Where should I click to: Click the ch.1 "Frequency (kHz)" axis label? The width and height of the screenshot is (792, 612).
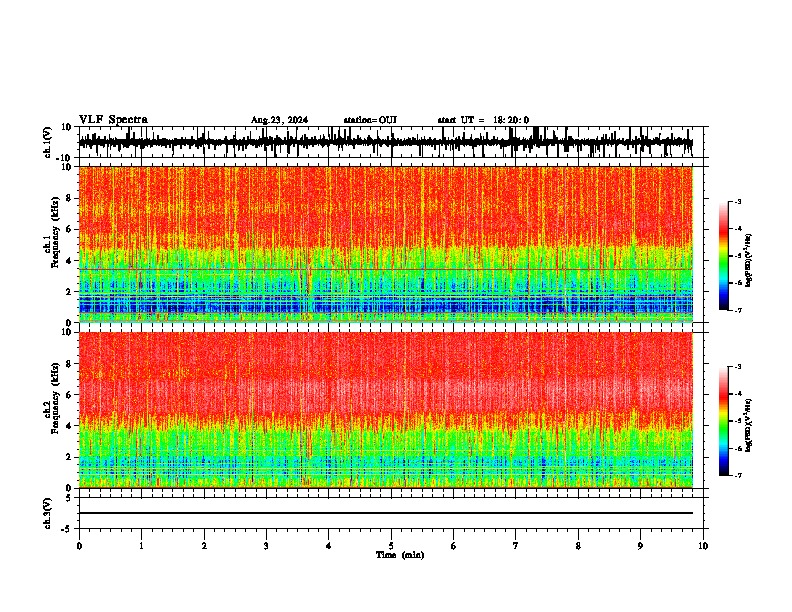[x=55, y=232]
